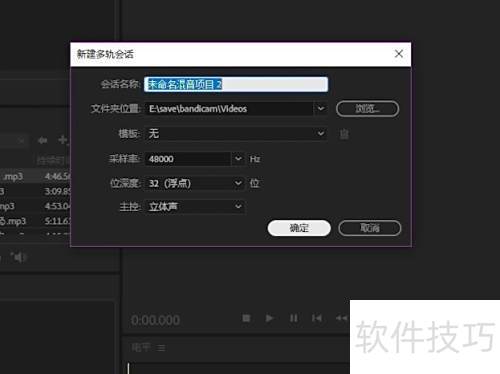Image resolution: width=500 pixels, height=374 pixels.
Task: Select the file with duration 3:09
Action: pos(35,191)
